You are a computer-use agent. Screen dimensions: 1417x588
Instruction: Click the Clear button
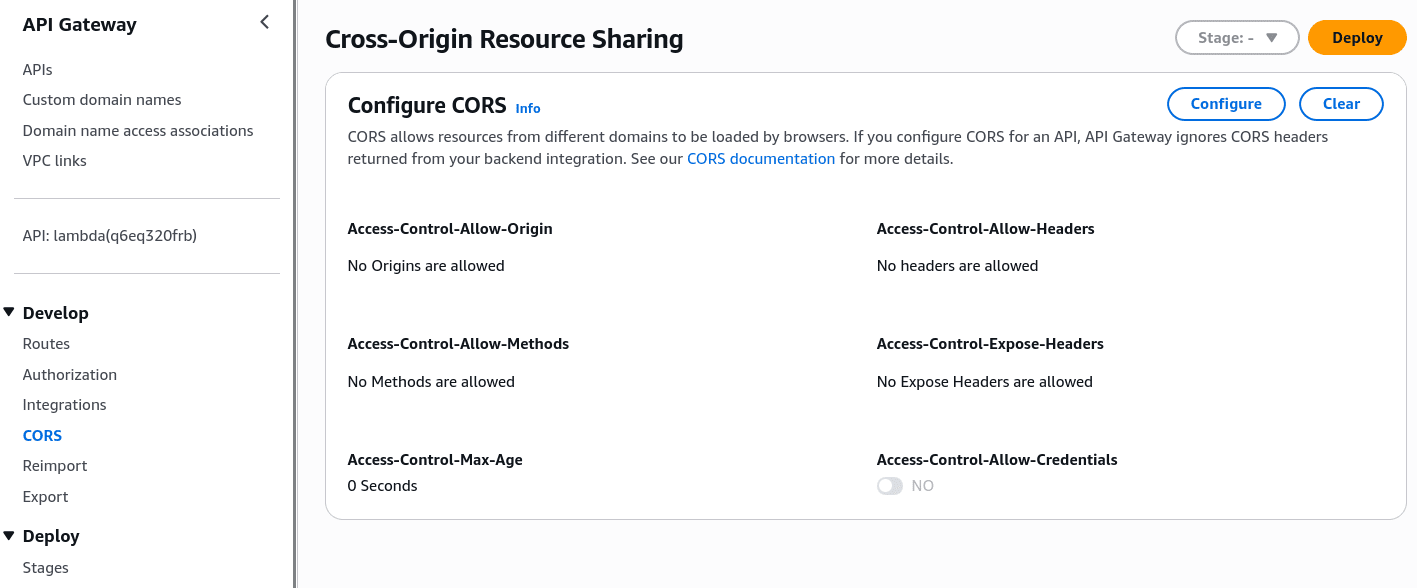(x=1341, y=104)
